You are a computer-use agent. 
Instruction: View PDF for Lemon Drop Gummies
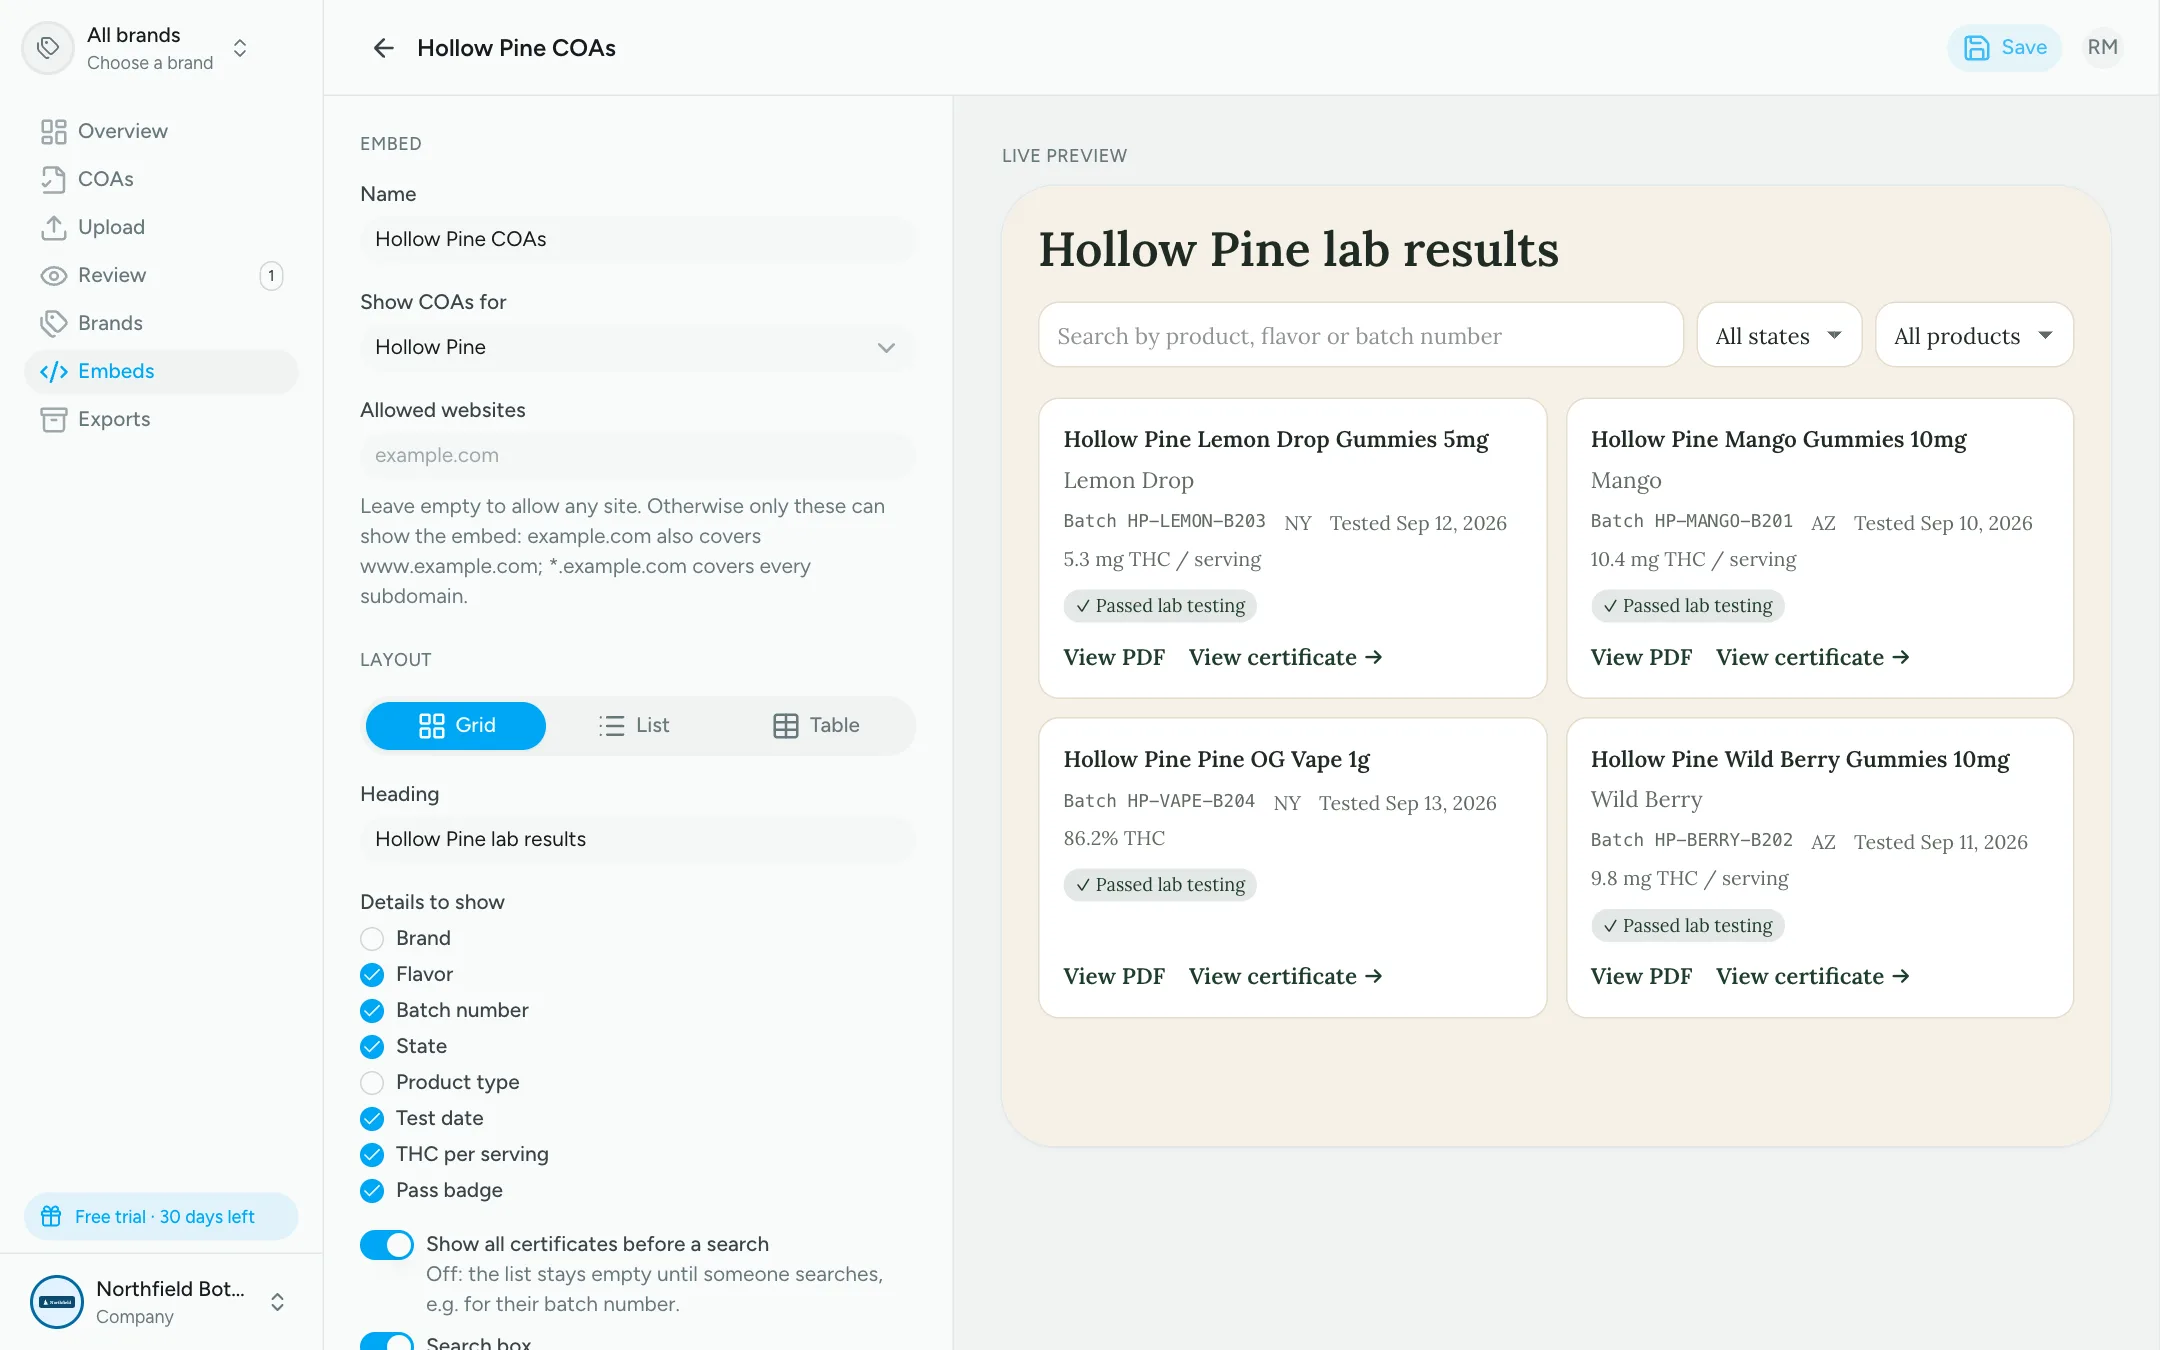pos(1114,657)
